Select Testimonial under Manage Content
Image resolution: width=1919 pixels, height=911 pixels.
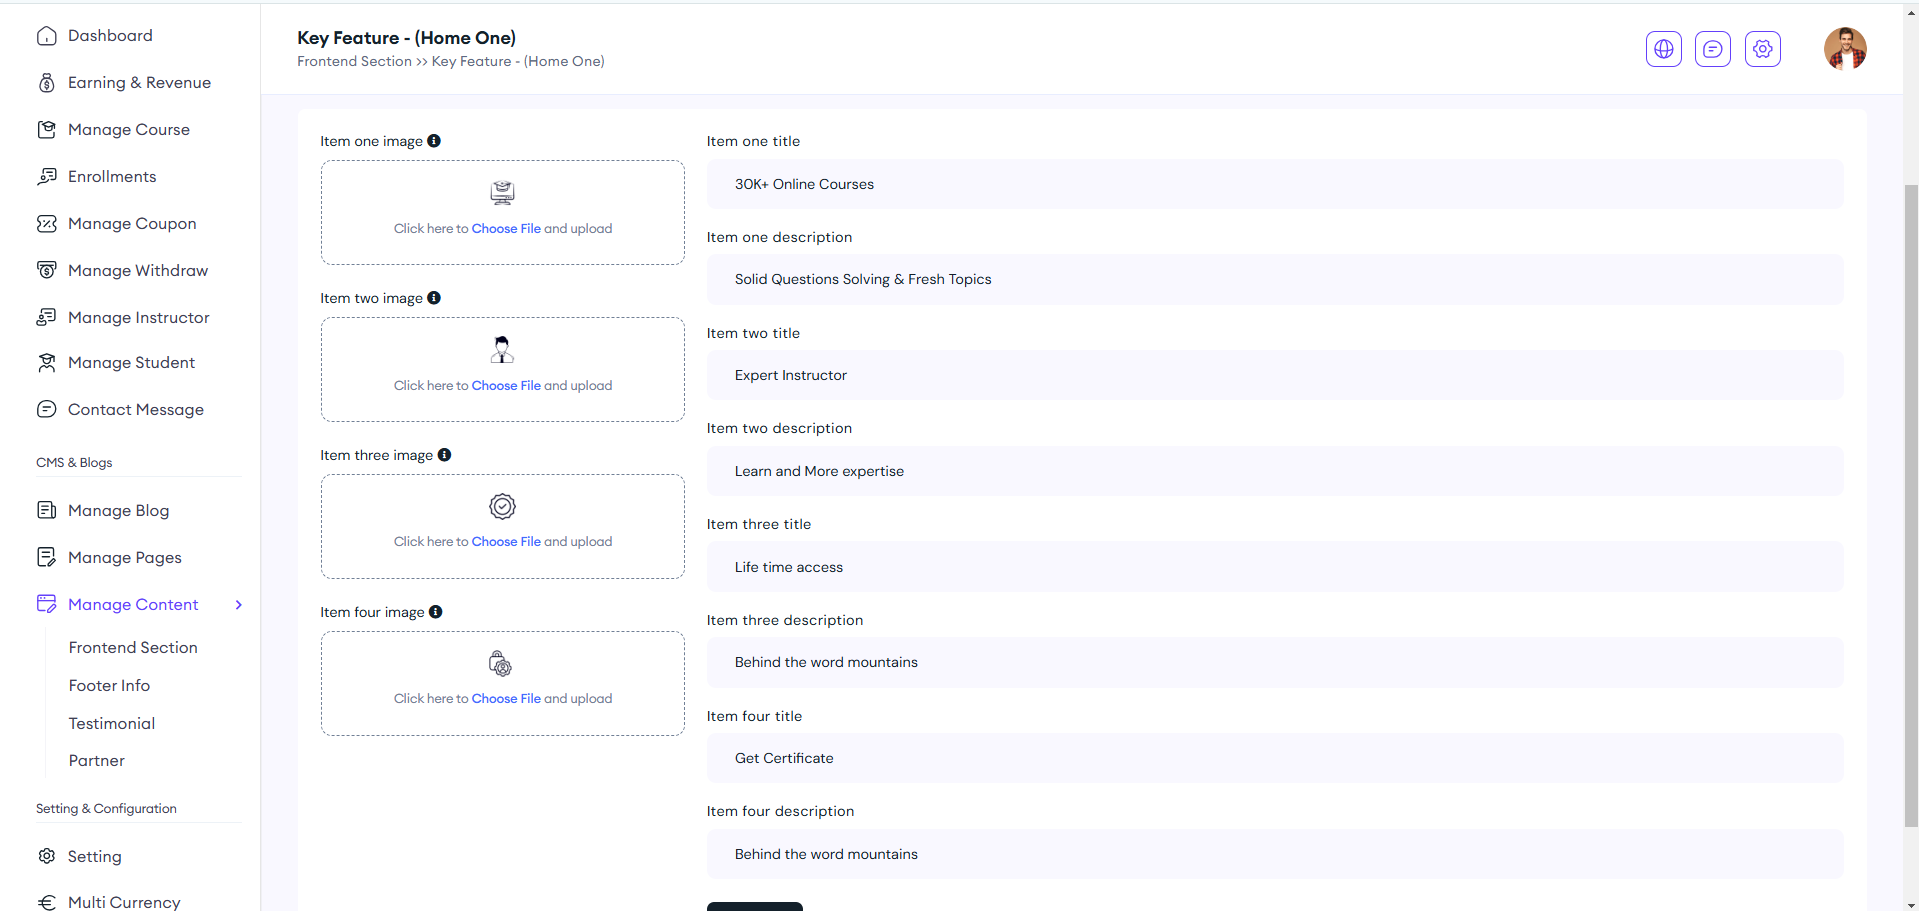pyautogui.click(x=112, y=724)
